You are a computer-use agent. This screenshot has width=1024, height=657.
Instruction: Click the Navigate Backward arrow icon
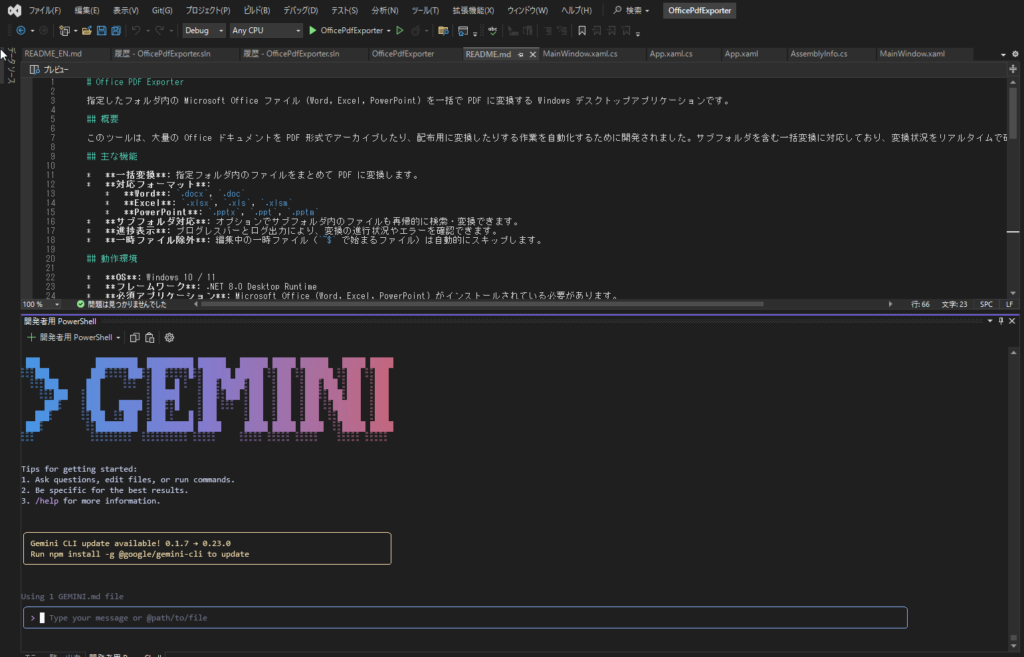click(x=20, y=31)
